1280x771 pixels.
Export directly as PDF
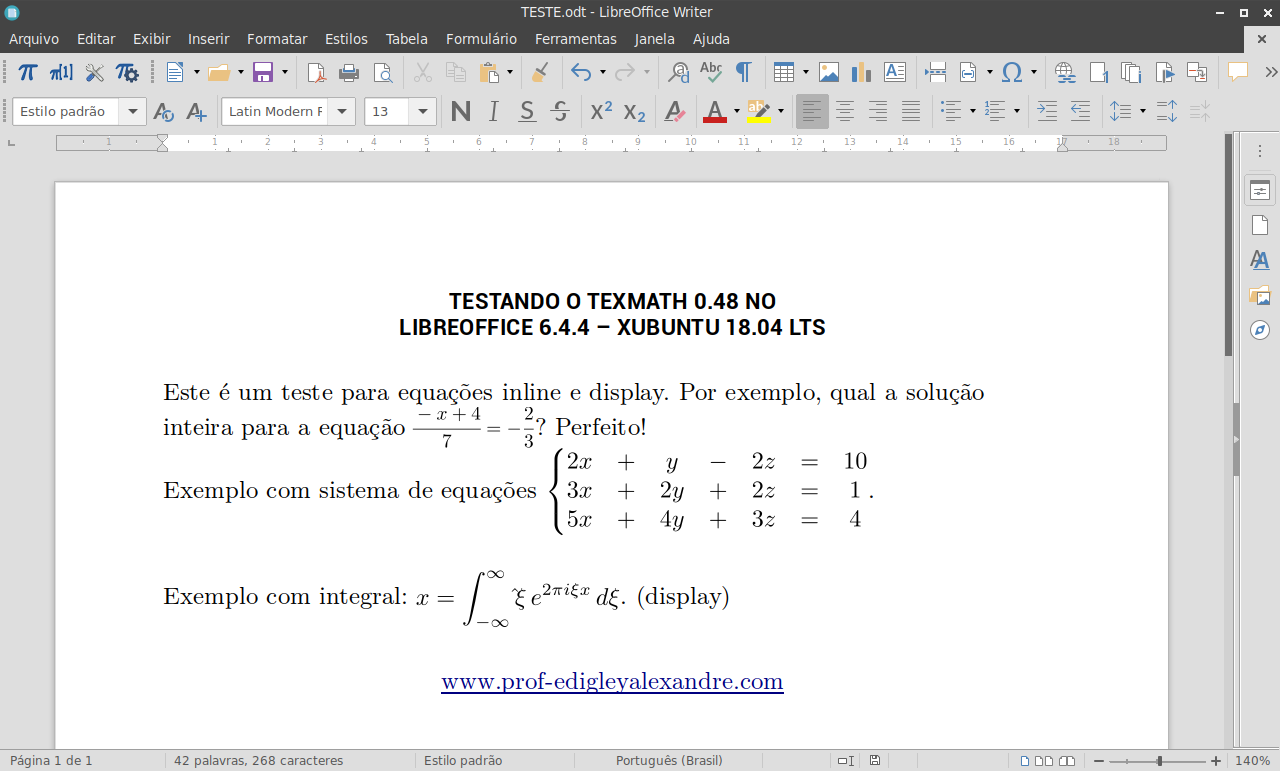316,72
